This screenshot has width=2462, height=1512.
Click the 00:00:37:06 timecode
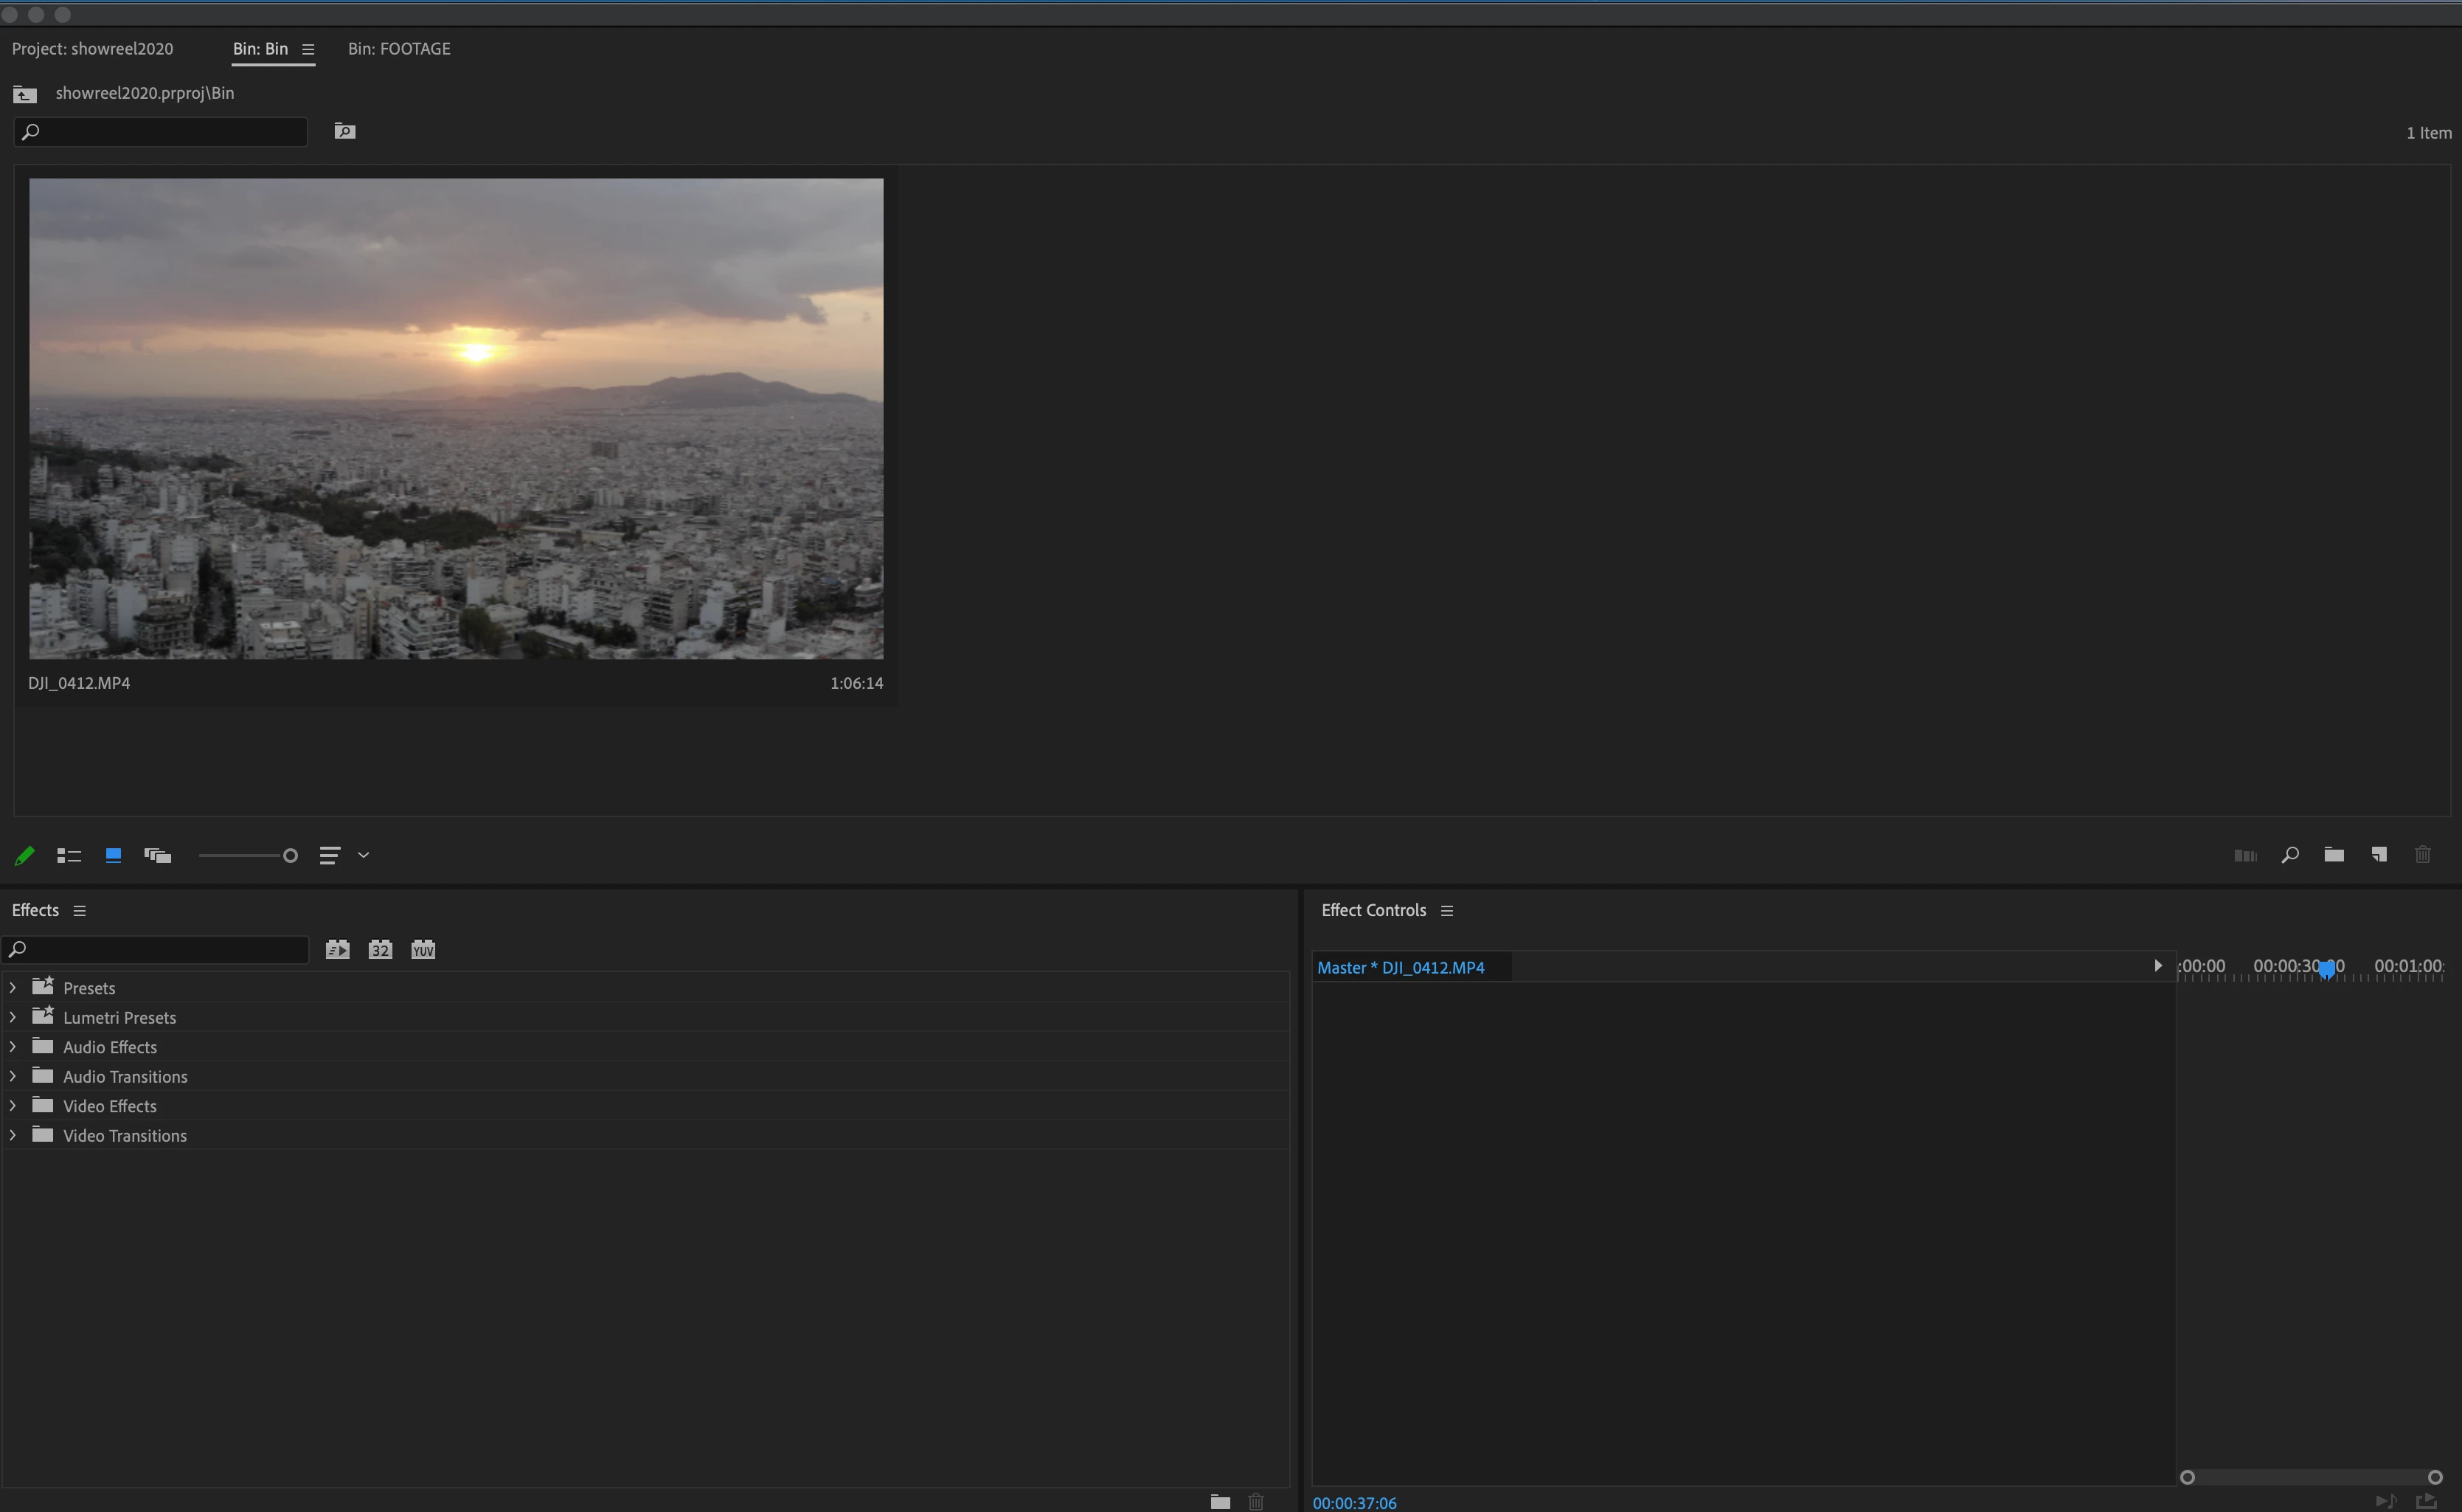click(x=1354, y=1502)
